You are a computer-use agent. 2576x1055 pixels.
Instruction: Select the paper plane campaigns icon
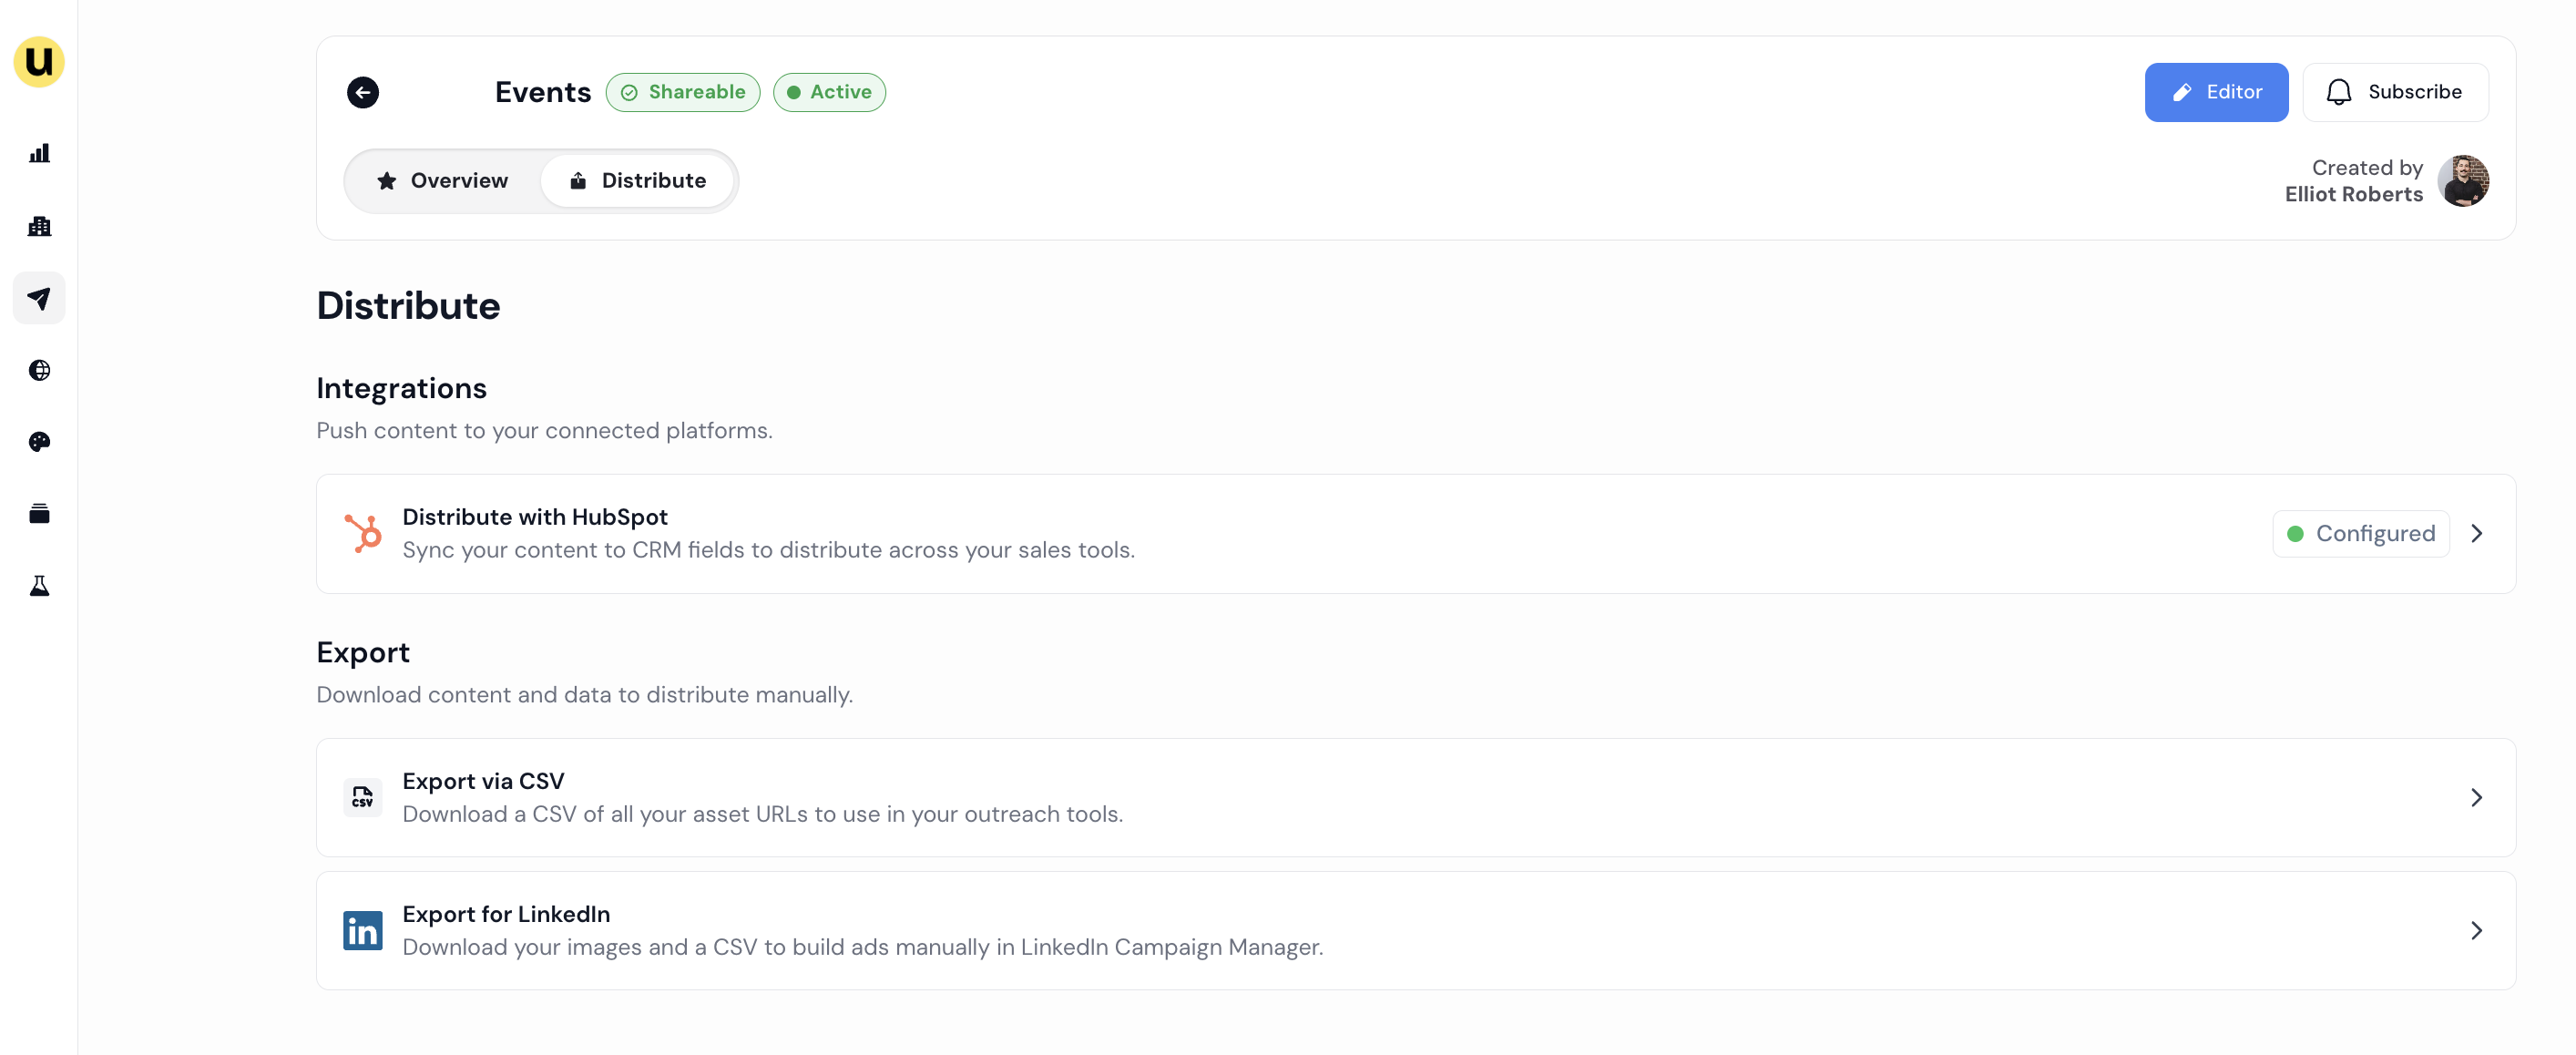[x=39, y=298]
